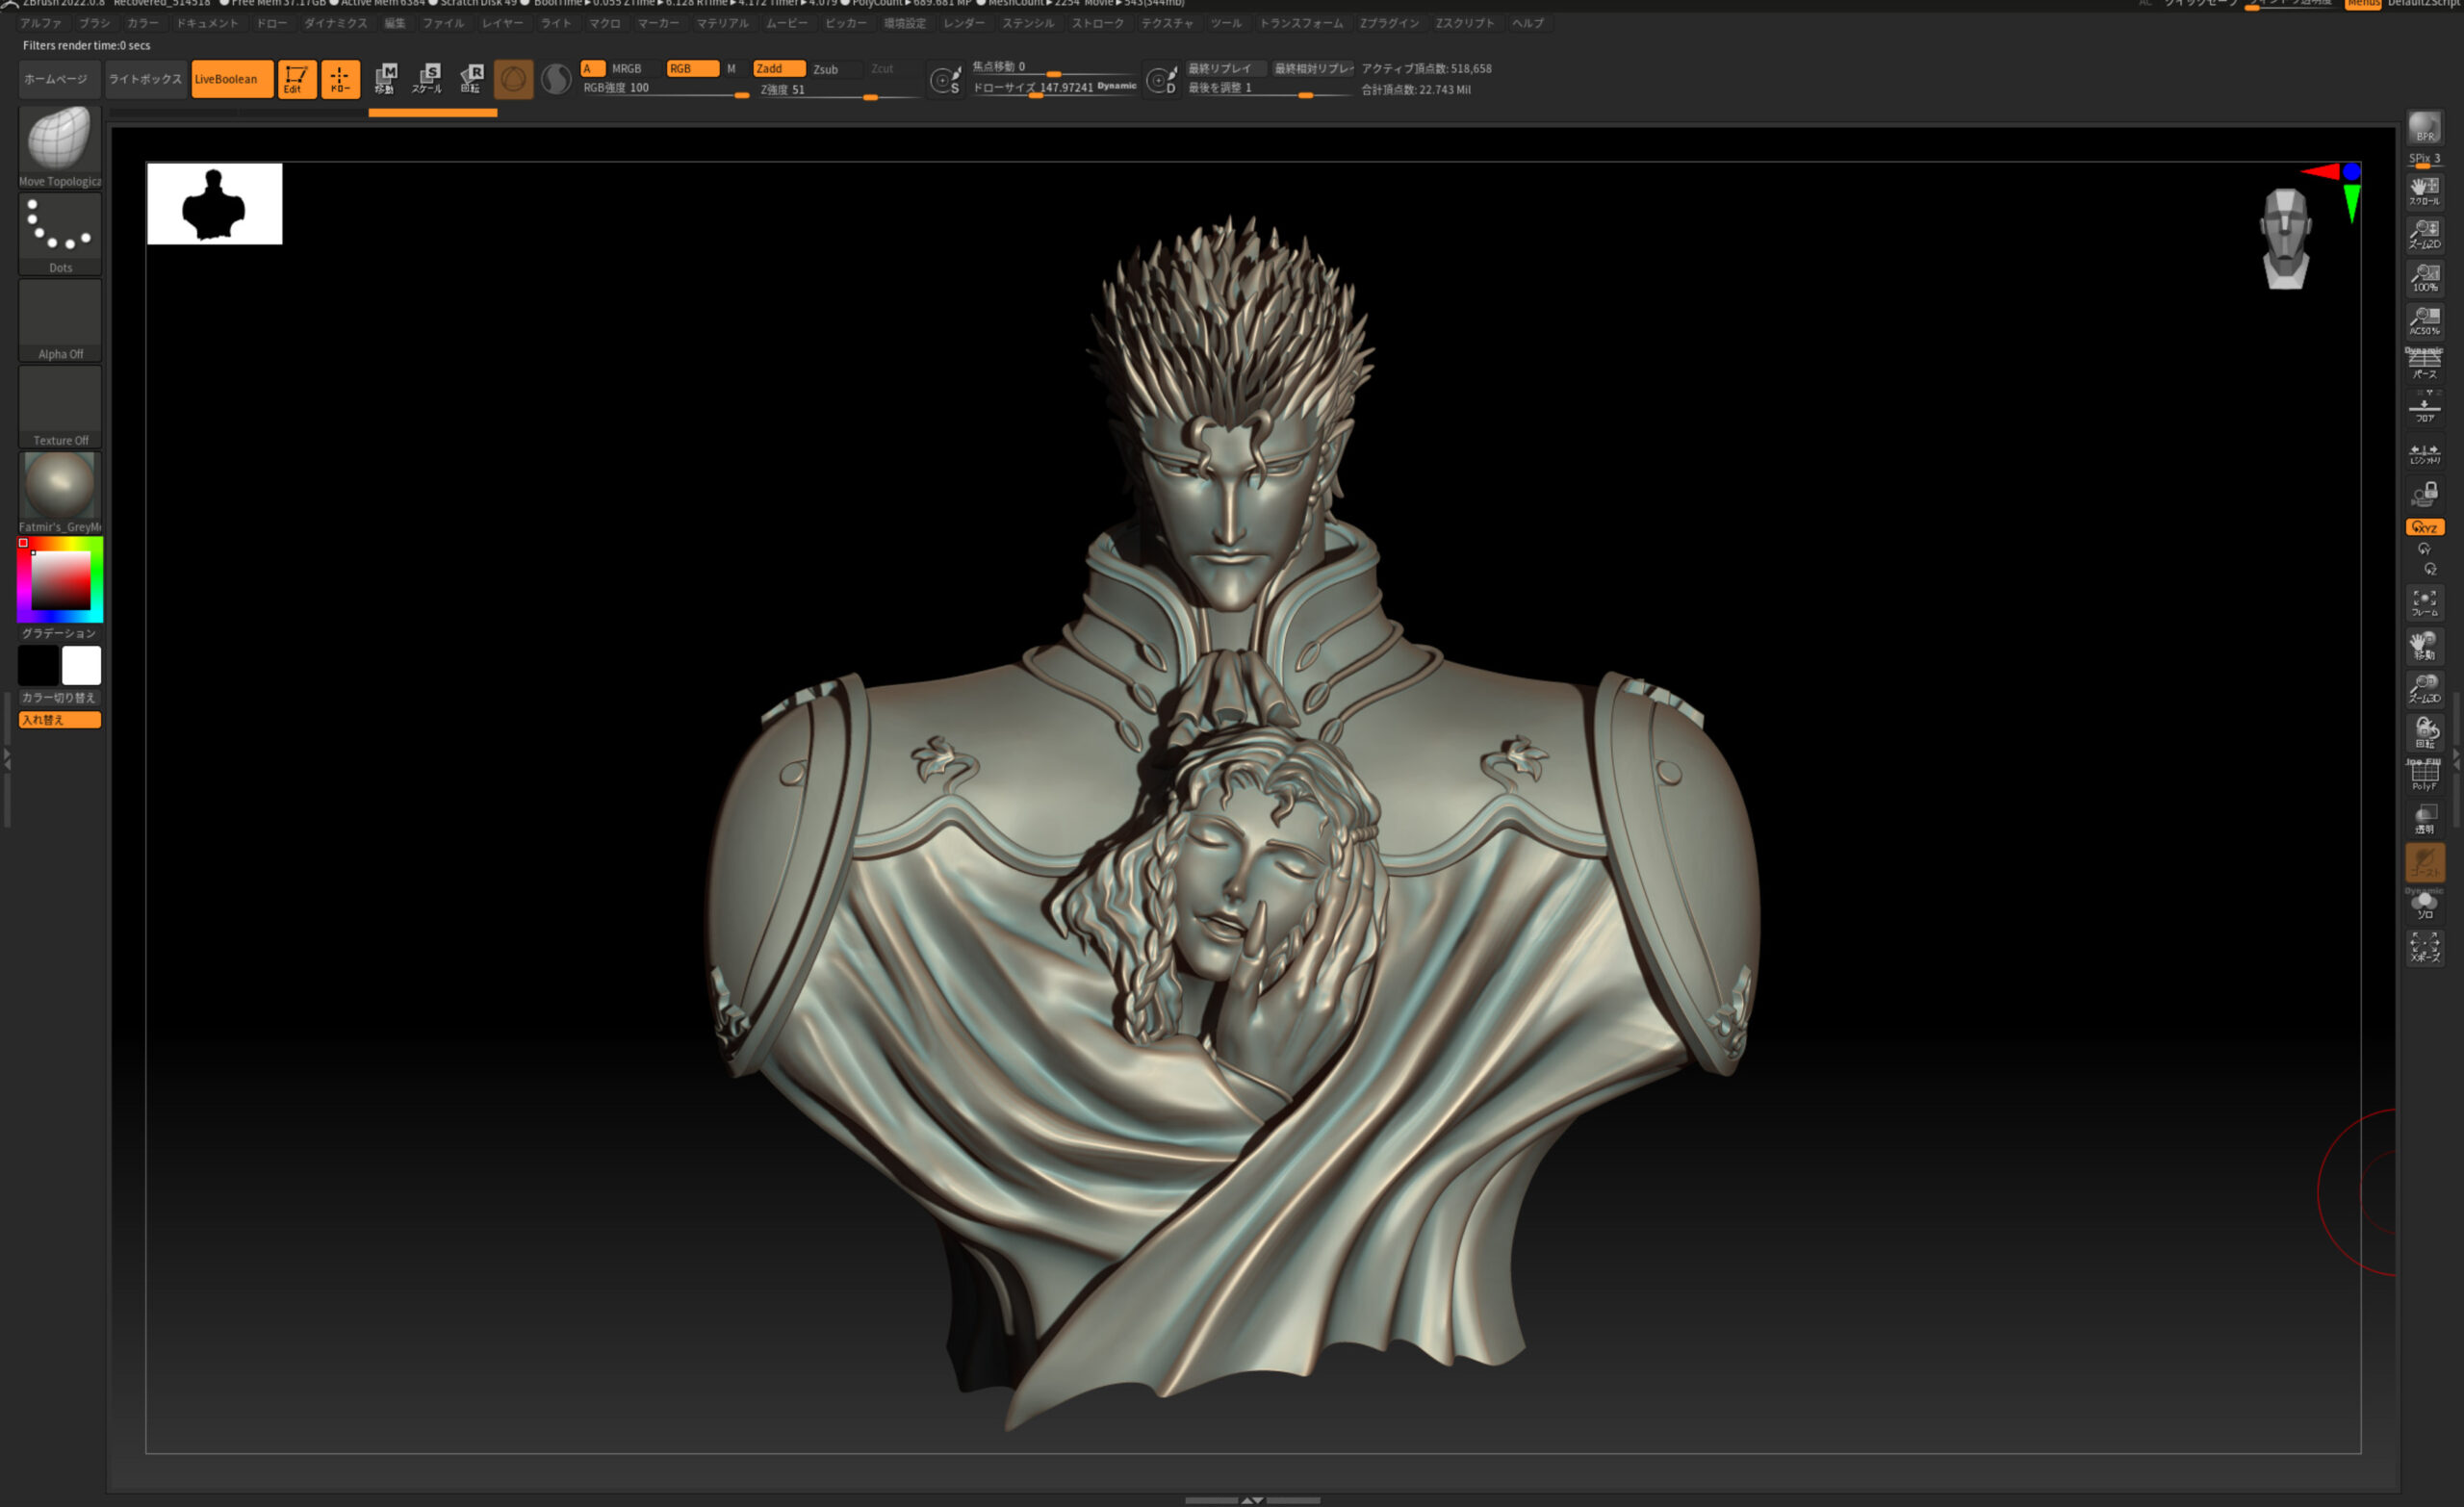Switch to Rotate (回転) mode
This screenshot has height=1507, width=2464.
pos(471,79)
